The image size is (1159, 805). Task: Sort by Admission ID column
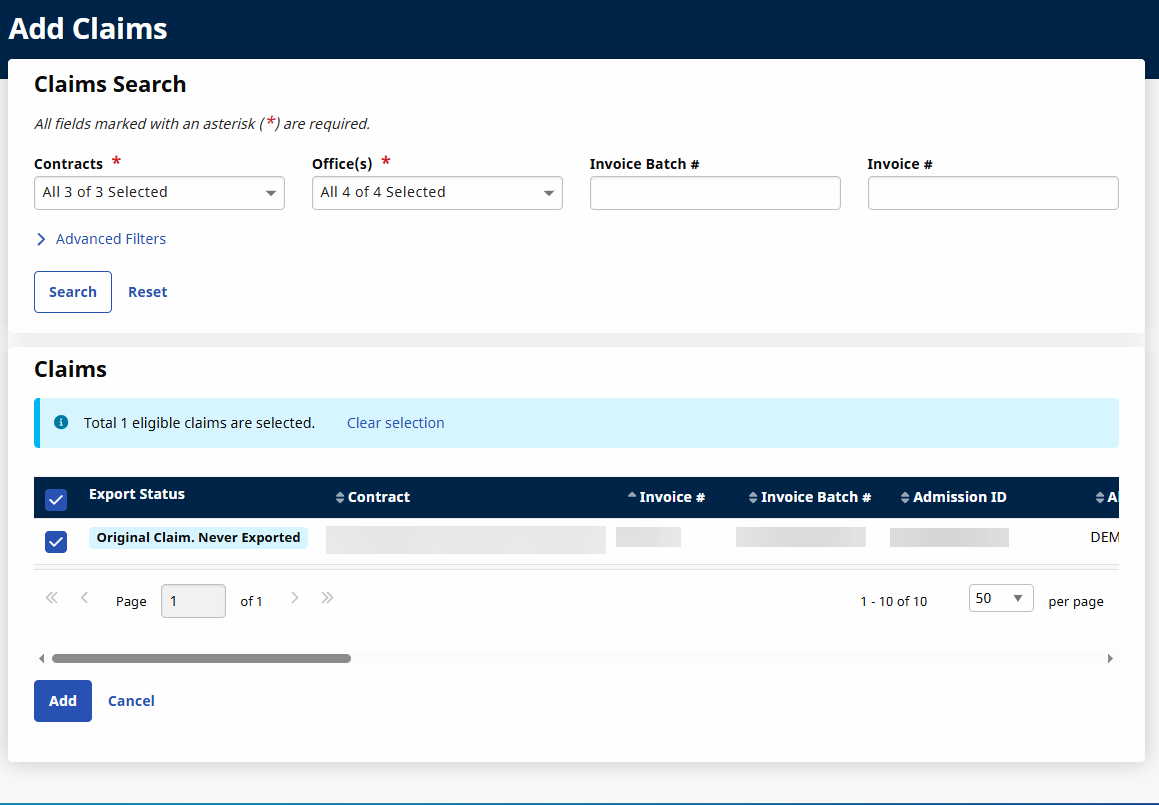coord(953,497)
